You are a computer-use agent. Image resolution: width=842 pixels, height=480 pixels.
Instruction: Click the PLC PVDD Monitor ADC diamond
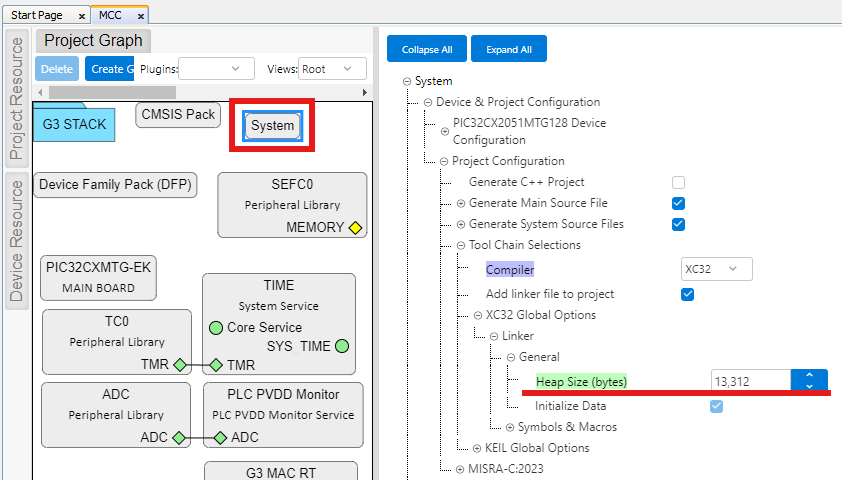[x=220, y=437]
